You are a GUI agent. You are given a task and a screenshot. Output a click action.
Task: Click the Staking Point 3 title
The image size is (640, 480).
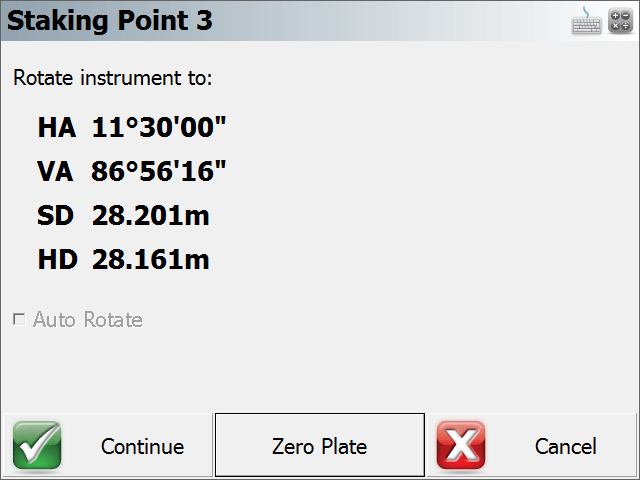click(x=110, y=20)
